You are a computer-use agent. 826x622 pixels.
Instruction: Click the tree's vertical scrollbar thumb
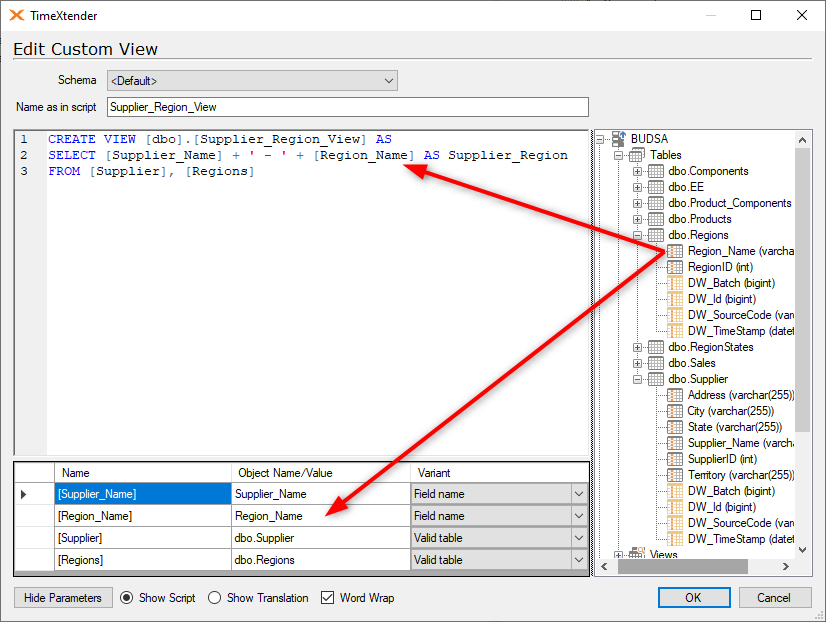click(802, 290)
